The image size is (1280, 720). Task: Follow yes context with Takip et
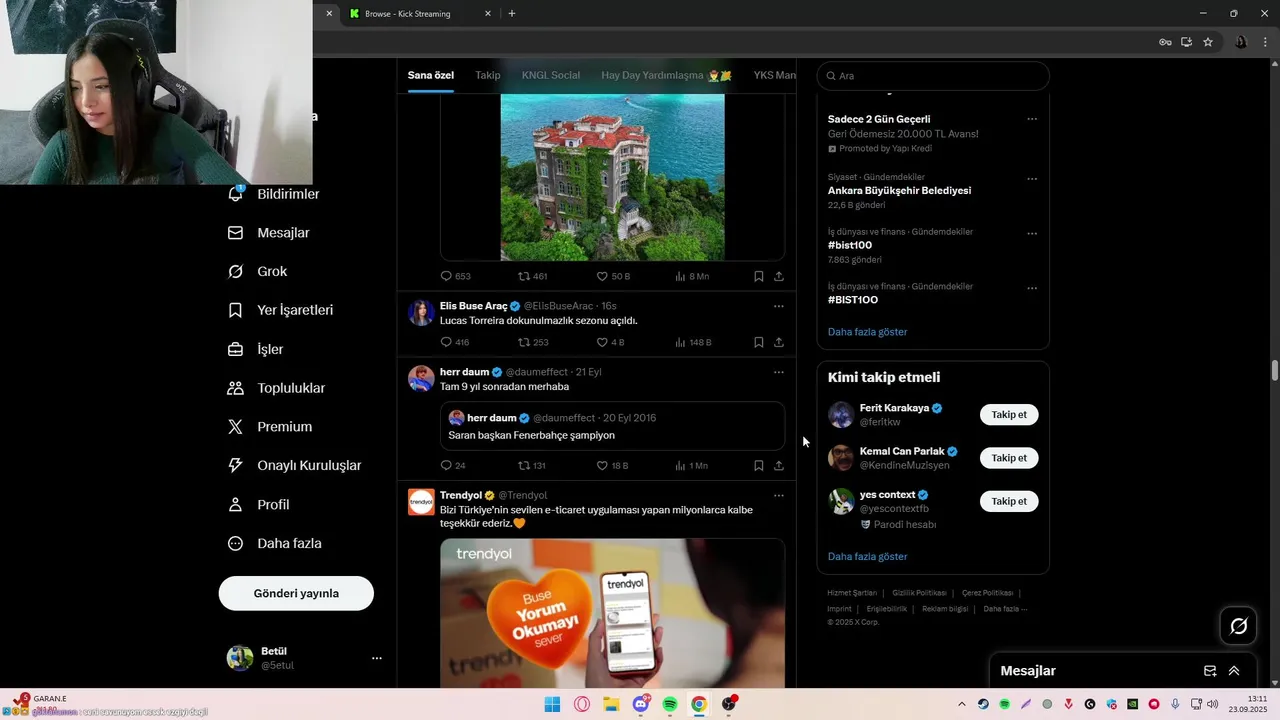[x=1009, y=501]
